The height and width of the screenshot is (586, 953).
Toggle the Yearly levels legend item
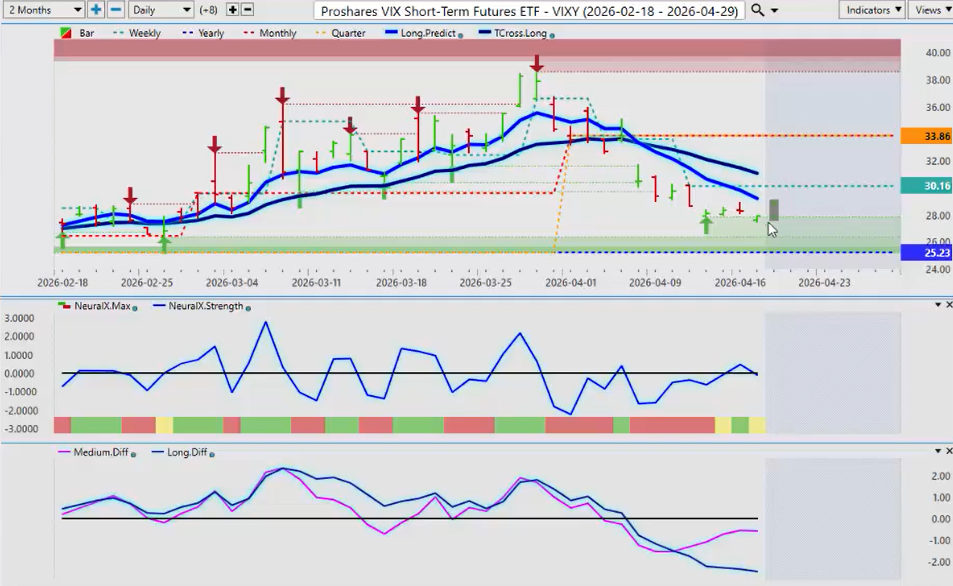[x=204, y=33]
